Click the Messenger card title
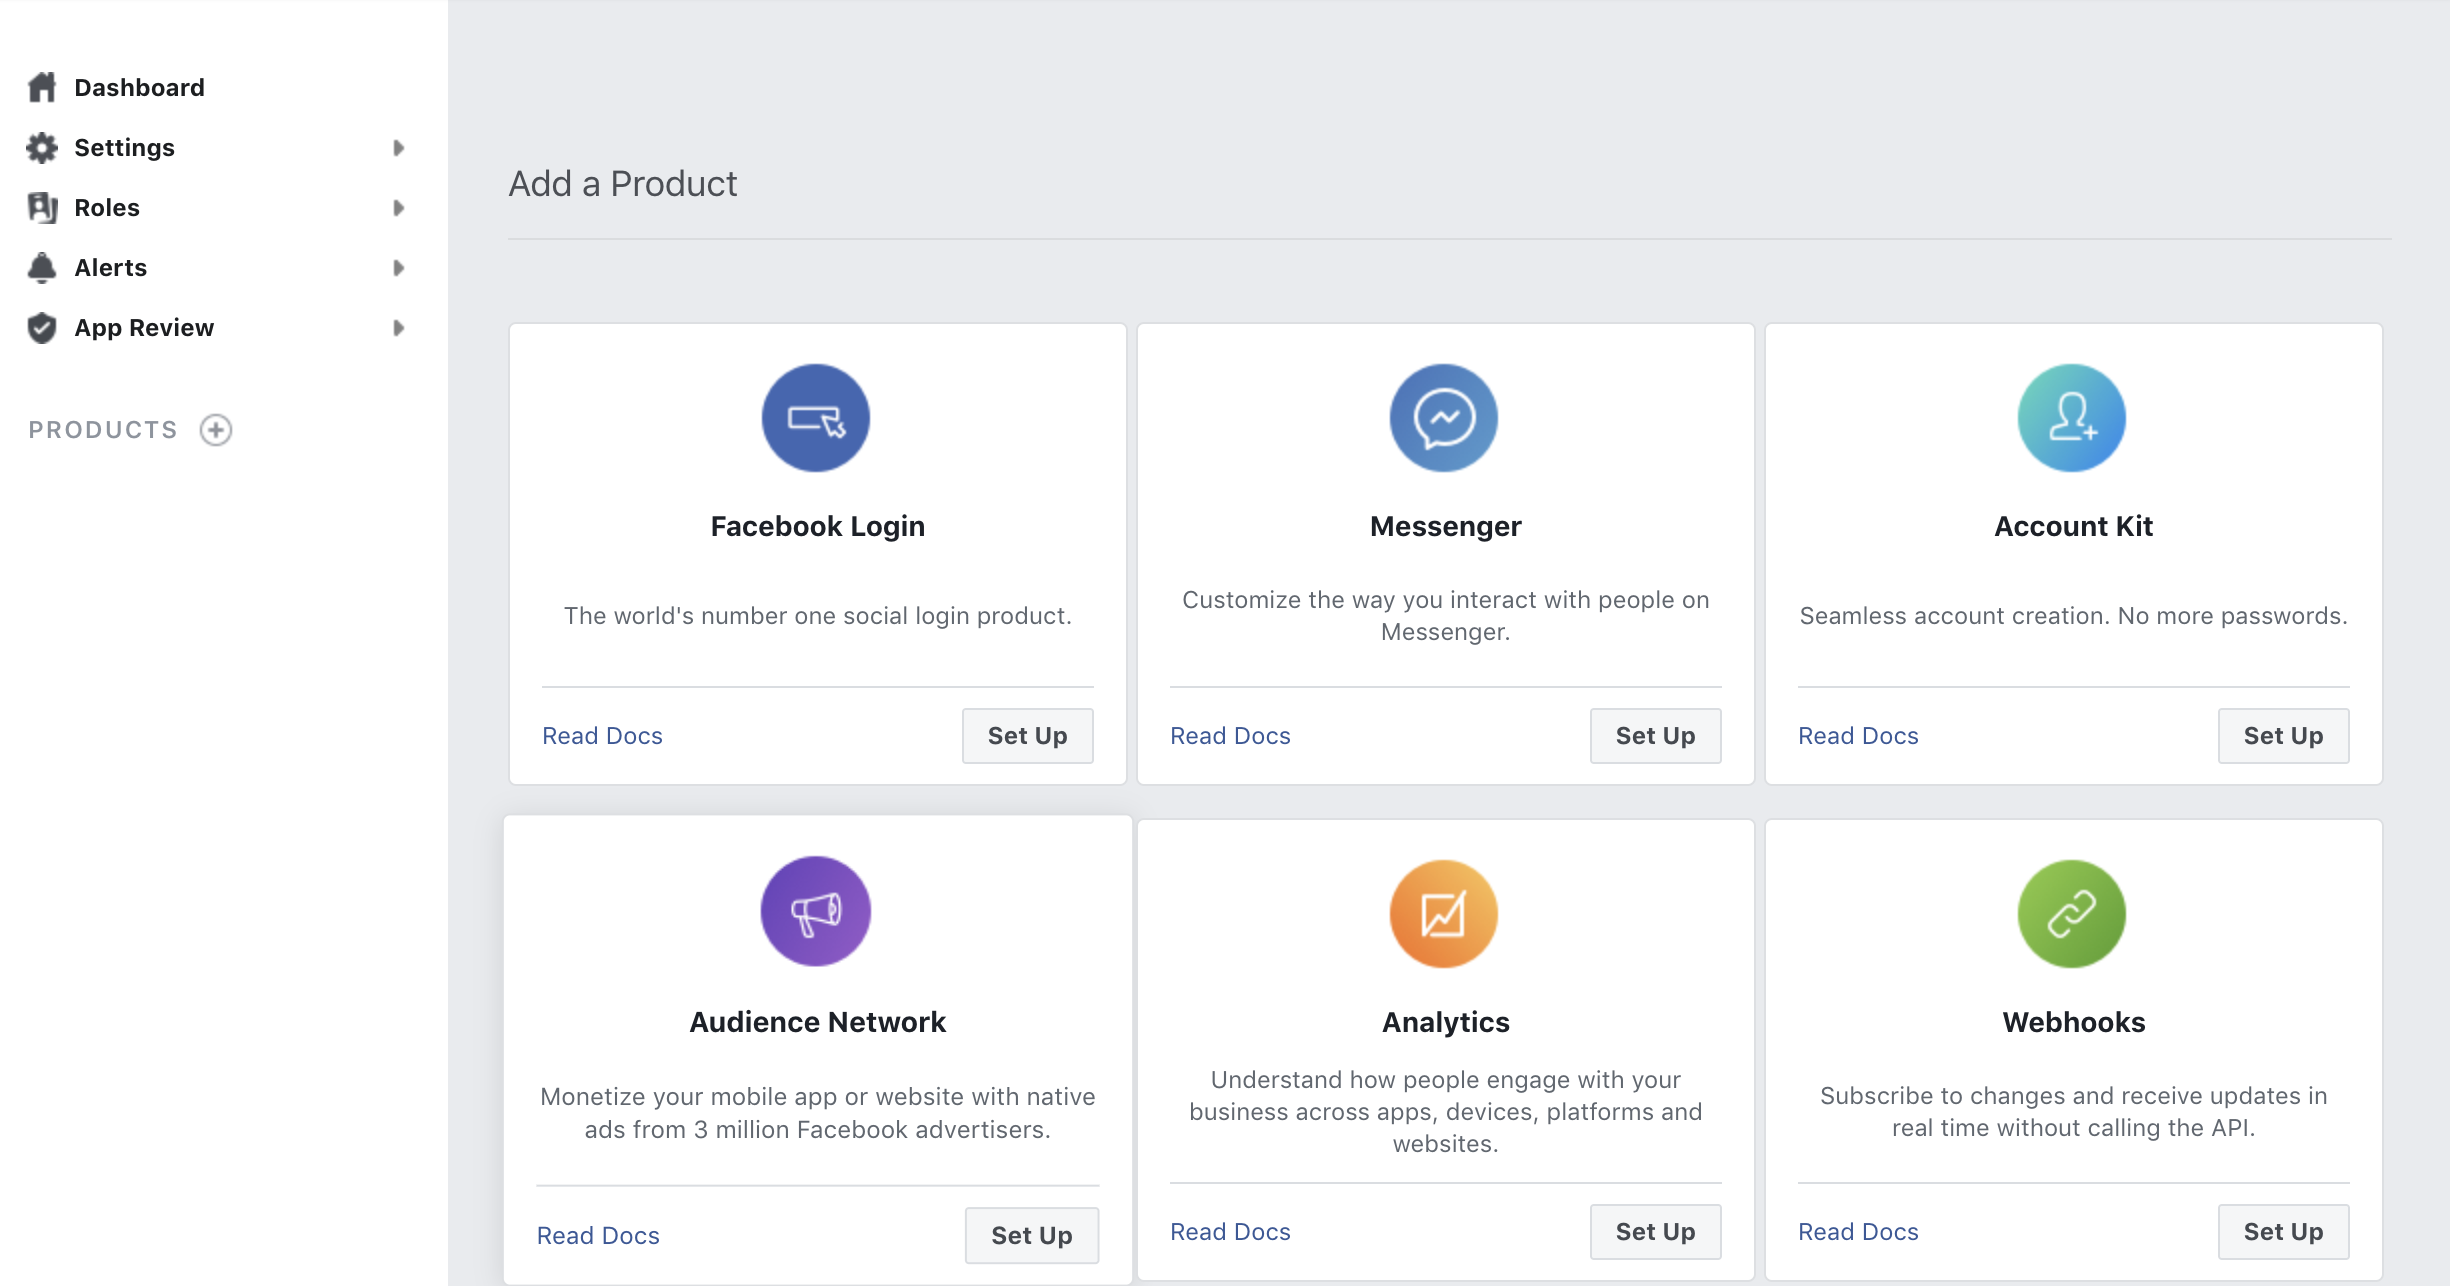 point(1446,527)
